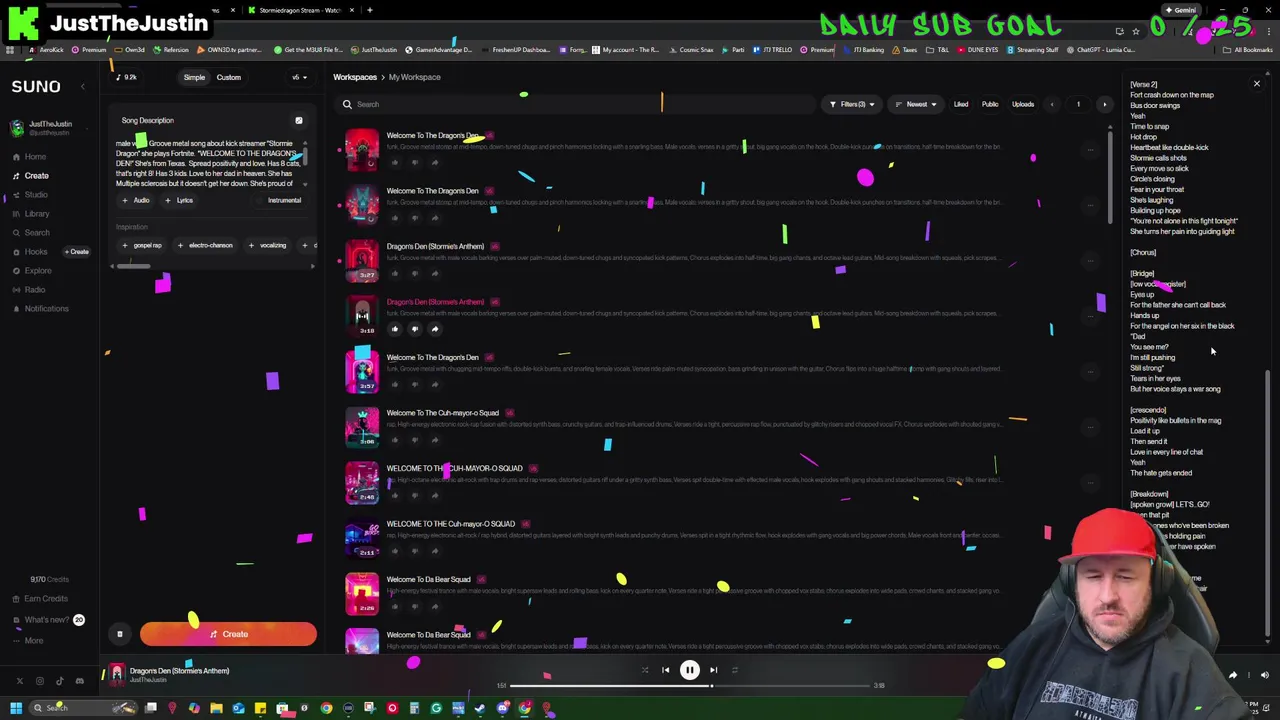Open the ChatGPT bookmark in bookmarks bar
Viewport: 1280px width, 720px height.
[1101, 49]
